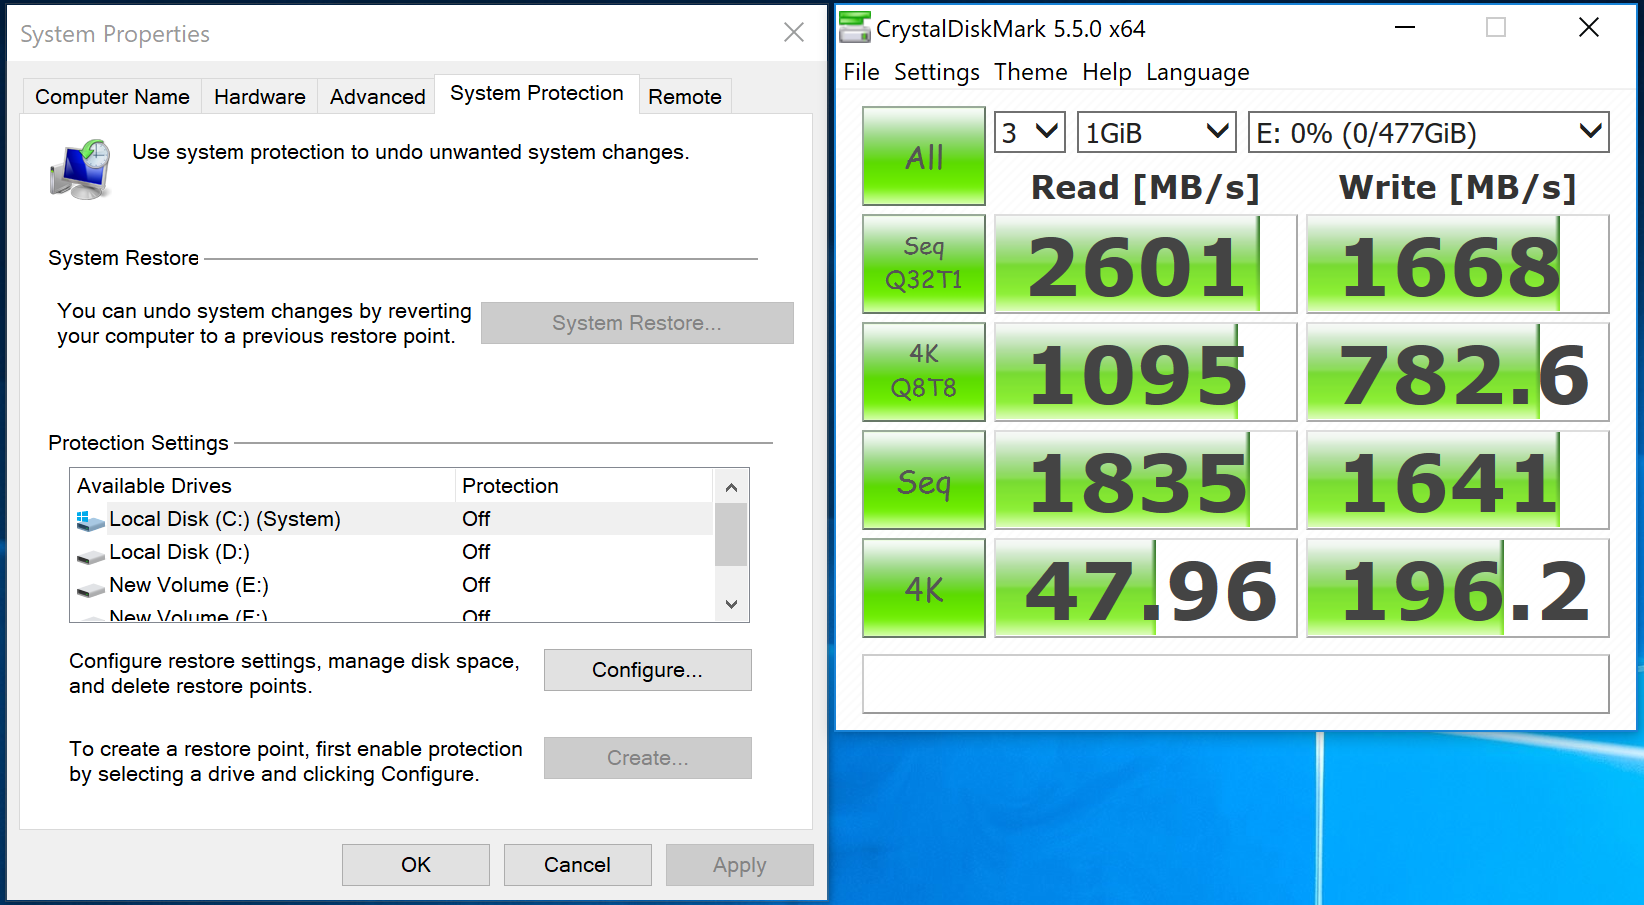This screenshot has height=905, width=1644.
Task: Open the Language menu in CrystalDiskMark
Action: point(1197,72)
